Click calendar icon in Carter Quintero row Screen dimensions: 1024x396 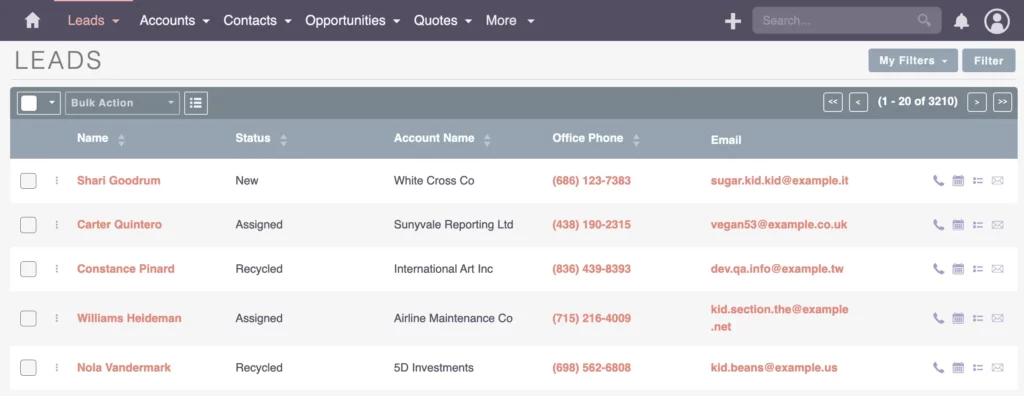(958, 225)
